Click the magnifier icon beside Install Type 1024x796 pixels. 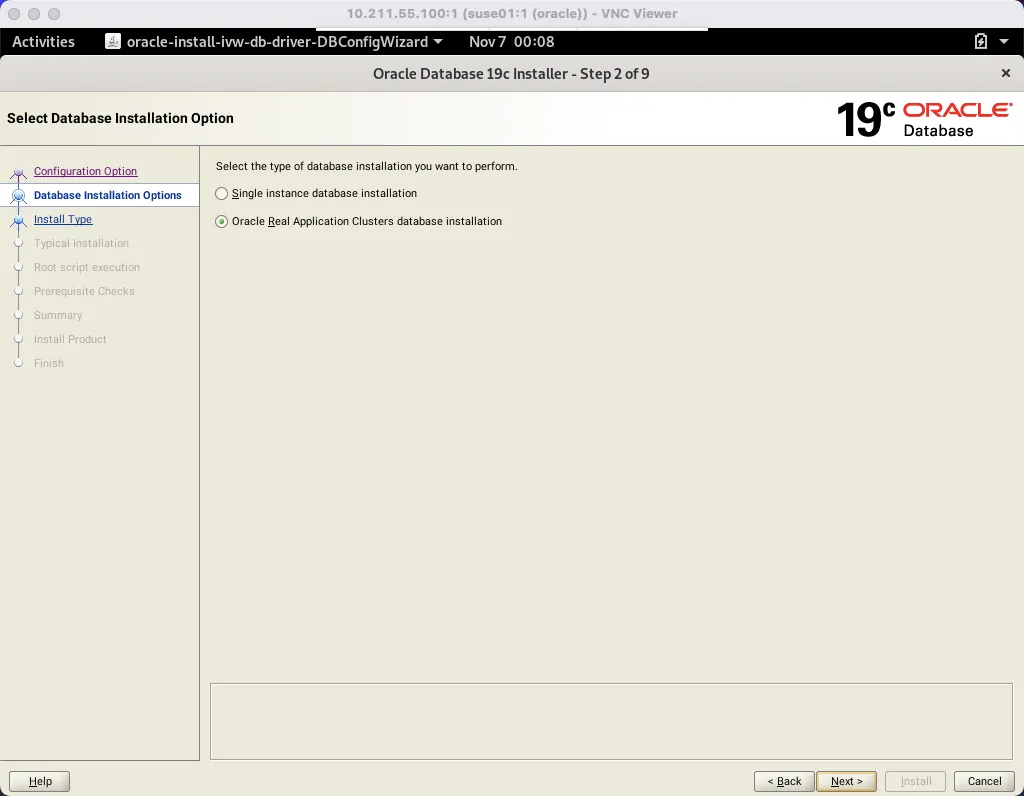point(18,219)
